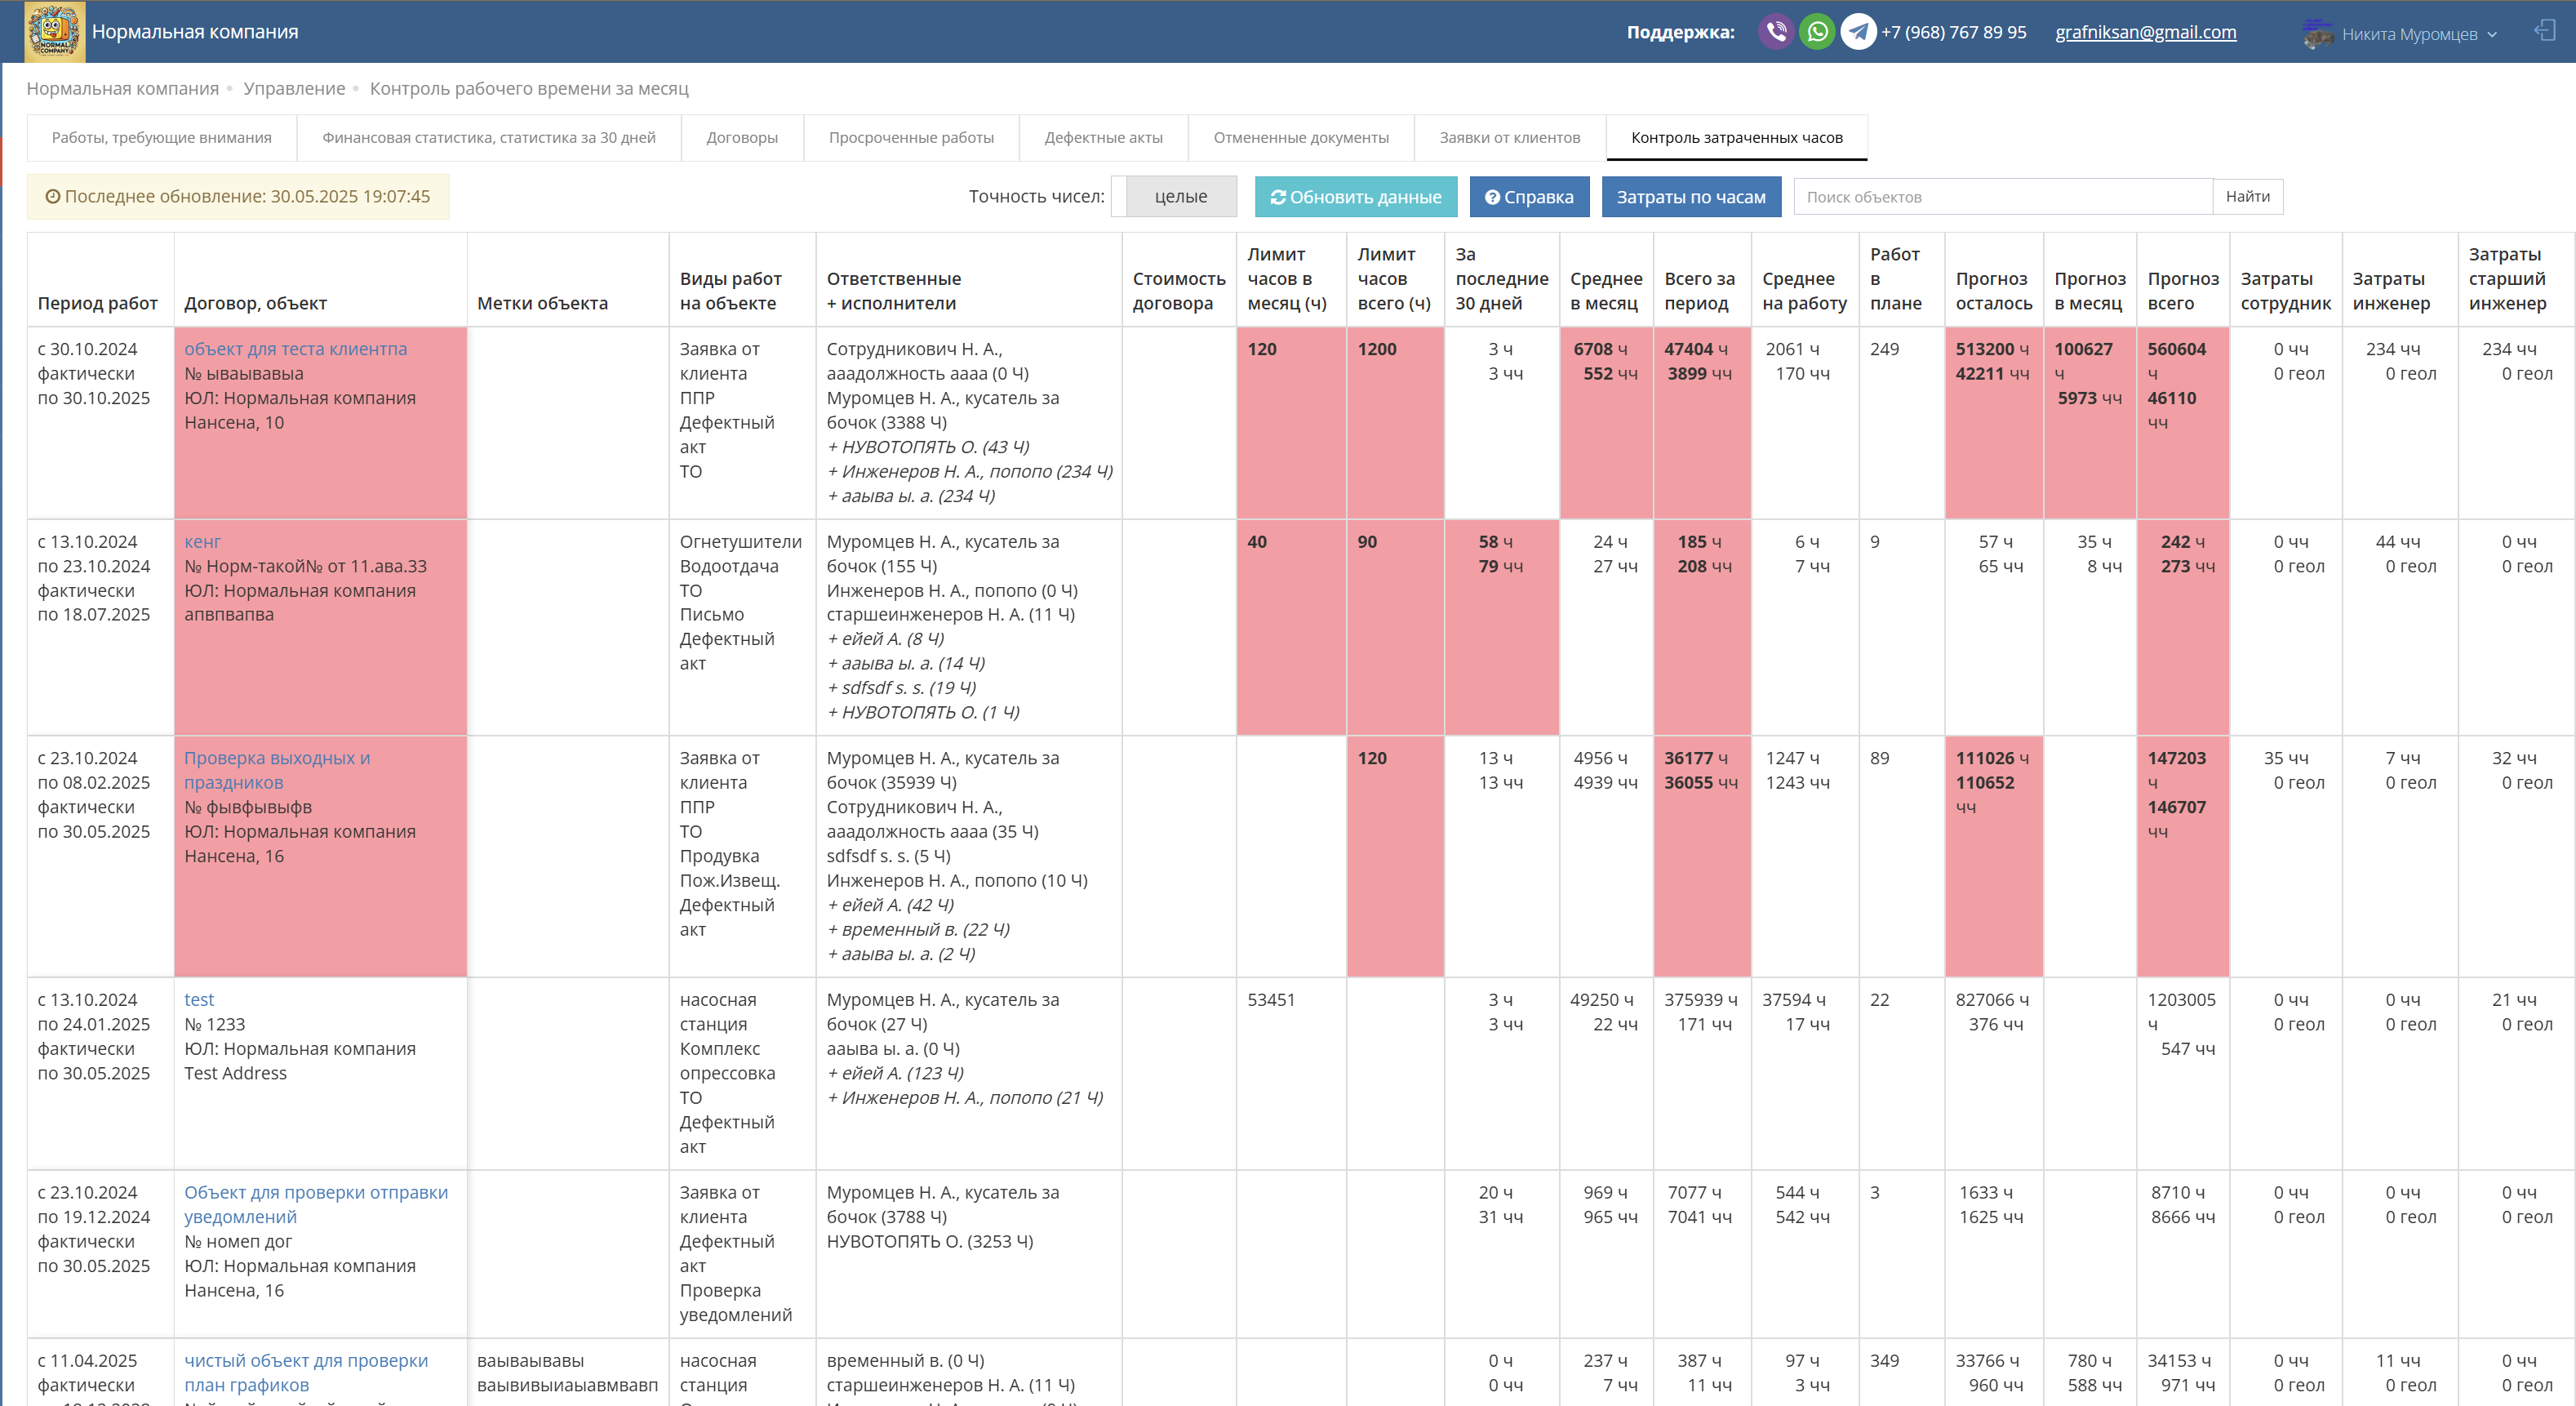Click Затраты по часам button
This screenshot has height=1406, width=2576.
(x=1690, y=197)
